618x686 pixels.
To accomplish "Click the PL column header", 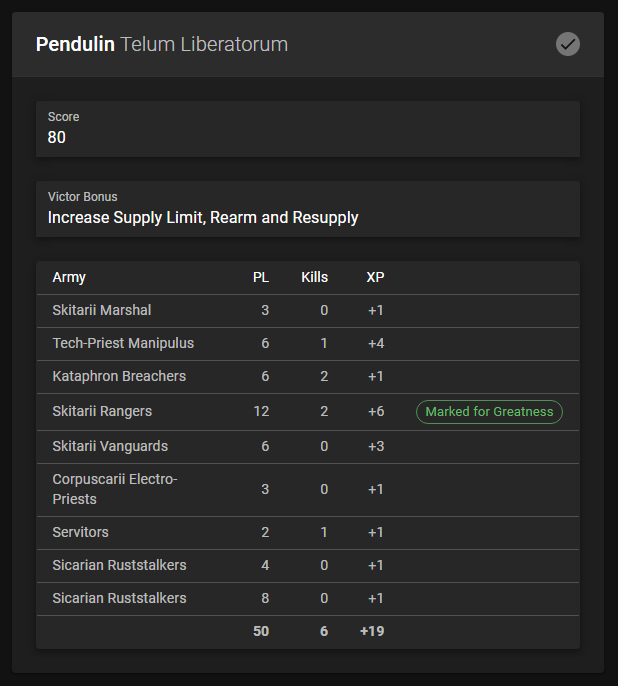I will [x=261, y=277].
